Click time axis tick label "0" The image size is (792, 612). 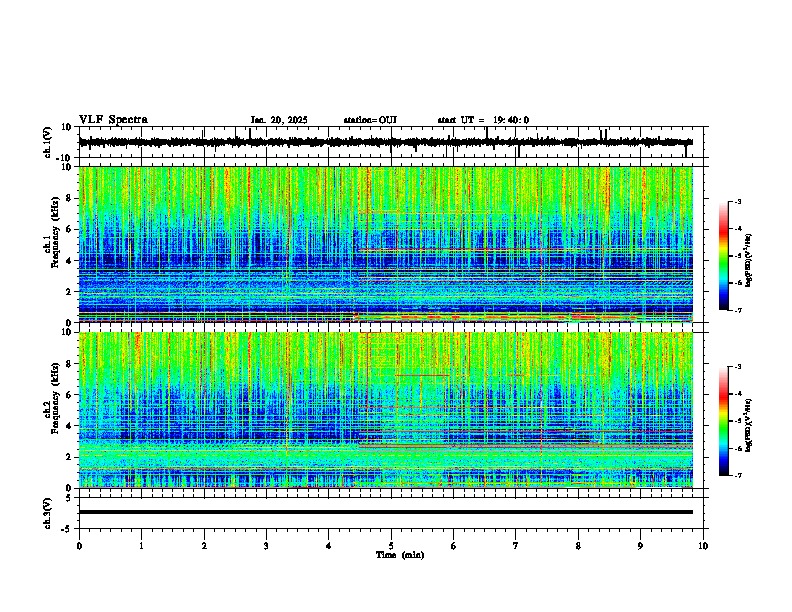click(x=79, y=546)
